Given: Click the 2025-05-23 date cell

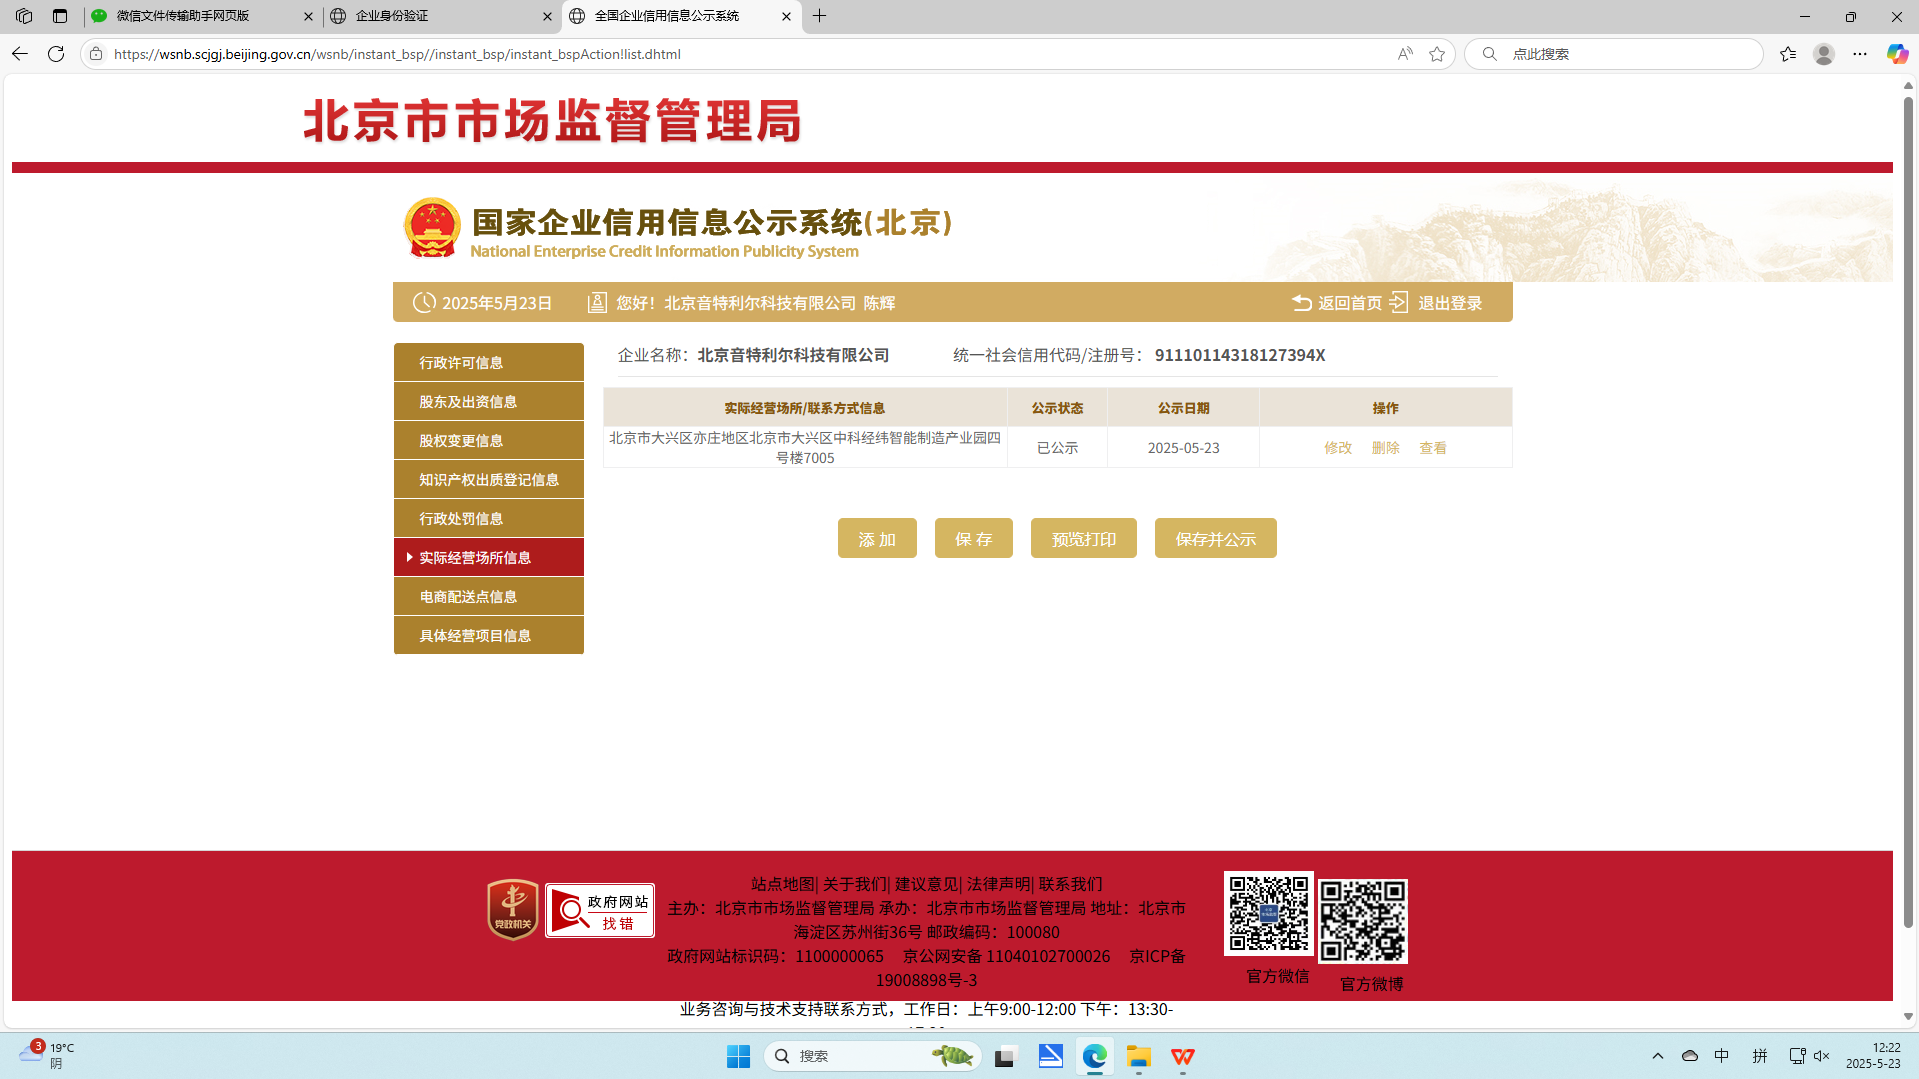Looking at the screenshot, I should (x=1183, y=448).
